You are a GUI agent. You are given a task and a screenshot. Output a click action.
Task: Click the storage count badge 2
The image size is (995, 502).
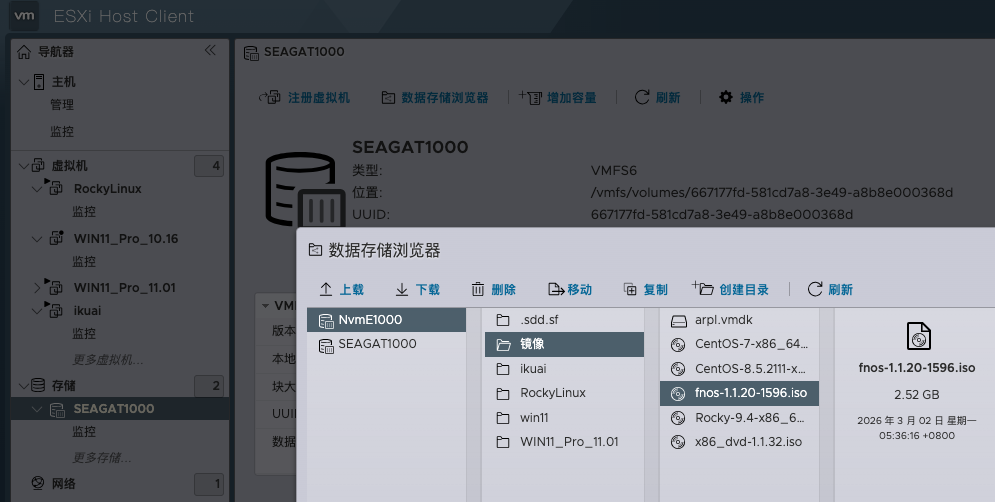pyautogui.click(x=209, y=385)
